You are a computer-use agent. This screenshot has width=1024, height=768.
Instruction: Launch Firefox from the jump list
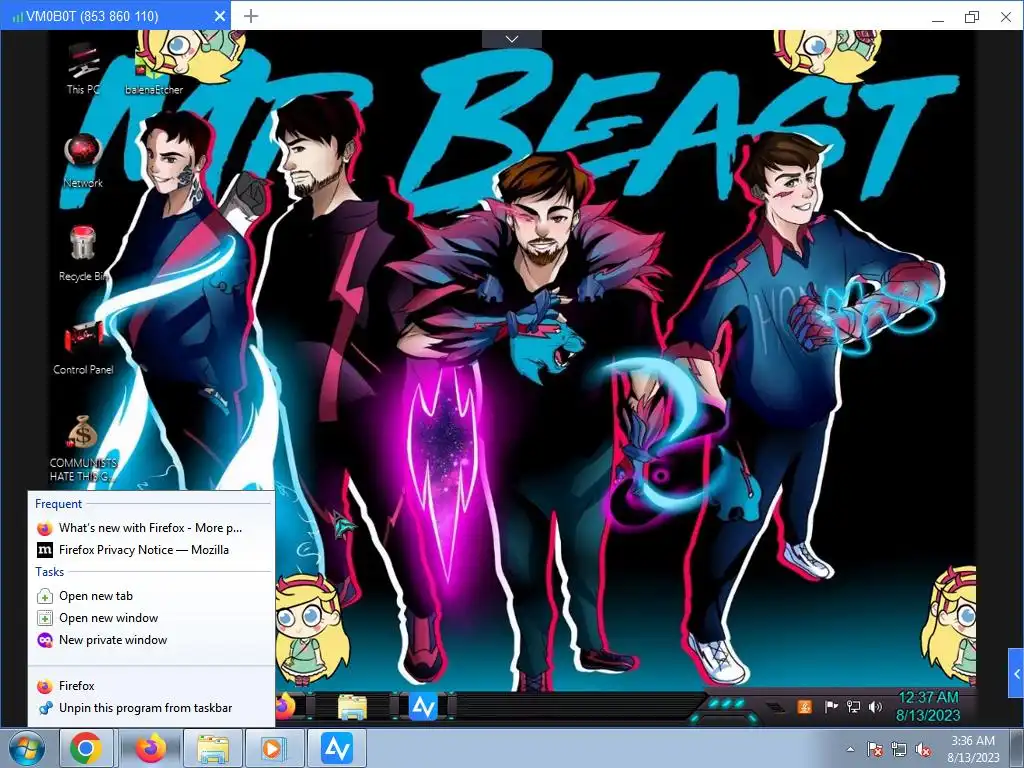pyautogui.click(x=150, y=686)
